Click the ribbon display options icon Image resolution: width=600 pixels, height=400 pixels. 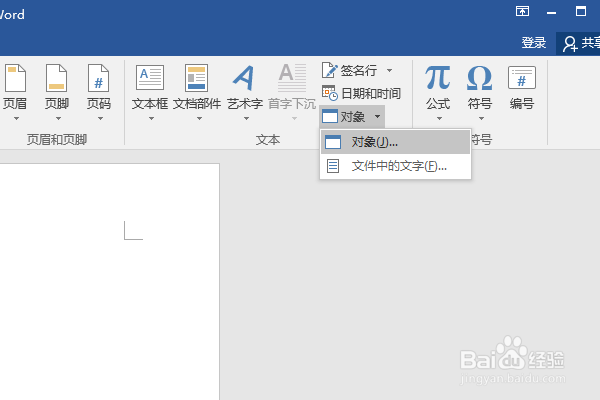click(x=522, y=11)
